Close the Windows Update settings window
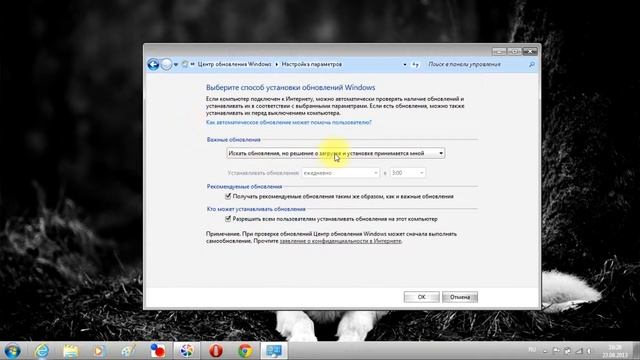This screenshot has width=640, height=360. pos(530,51)
